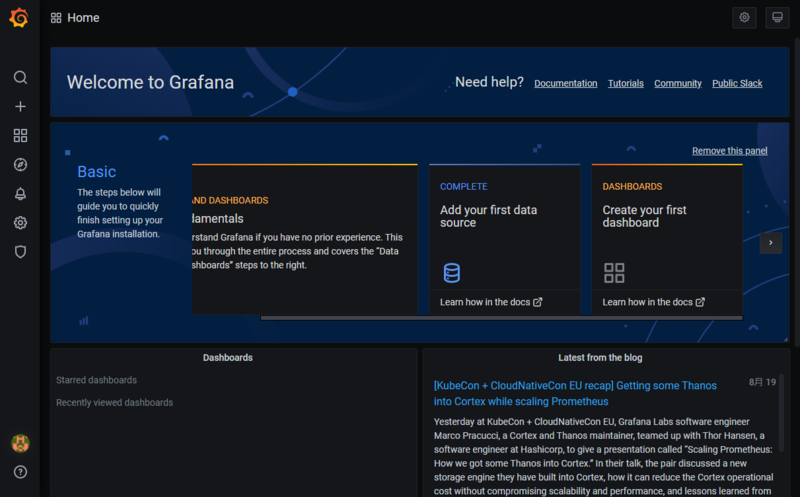Open the Home dashboard picker title
Viewport: 800px width, 497px height.
pos(83,18)
